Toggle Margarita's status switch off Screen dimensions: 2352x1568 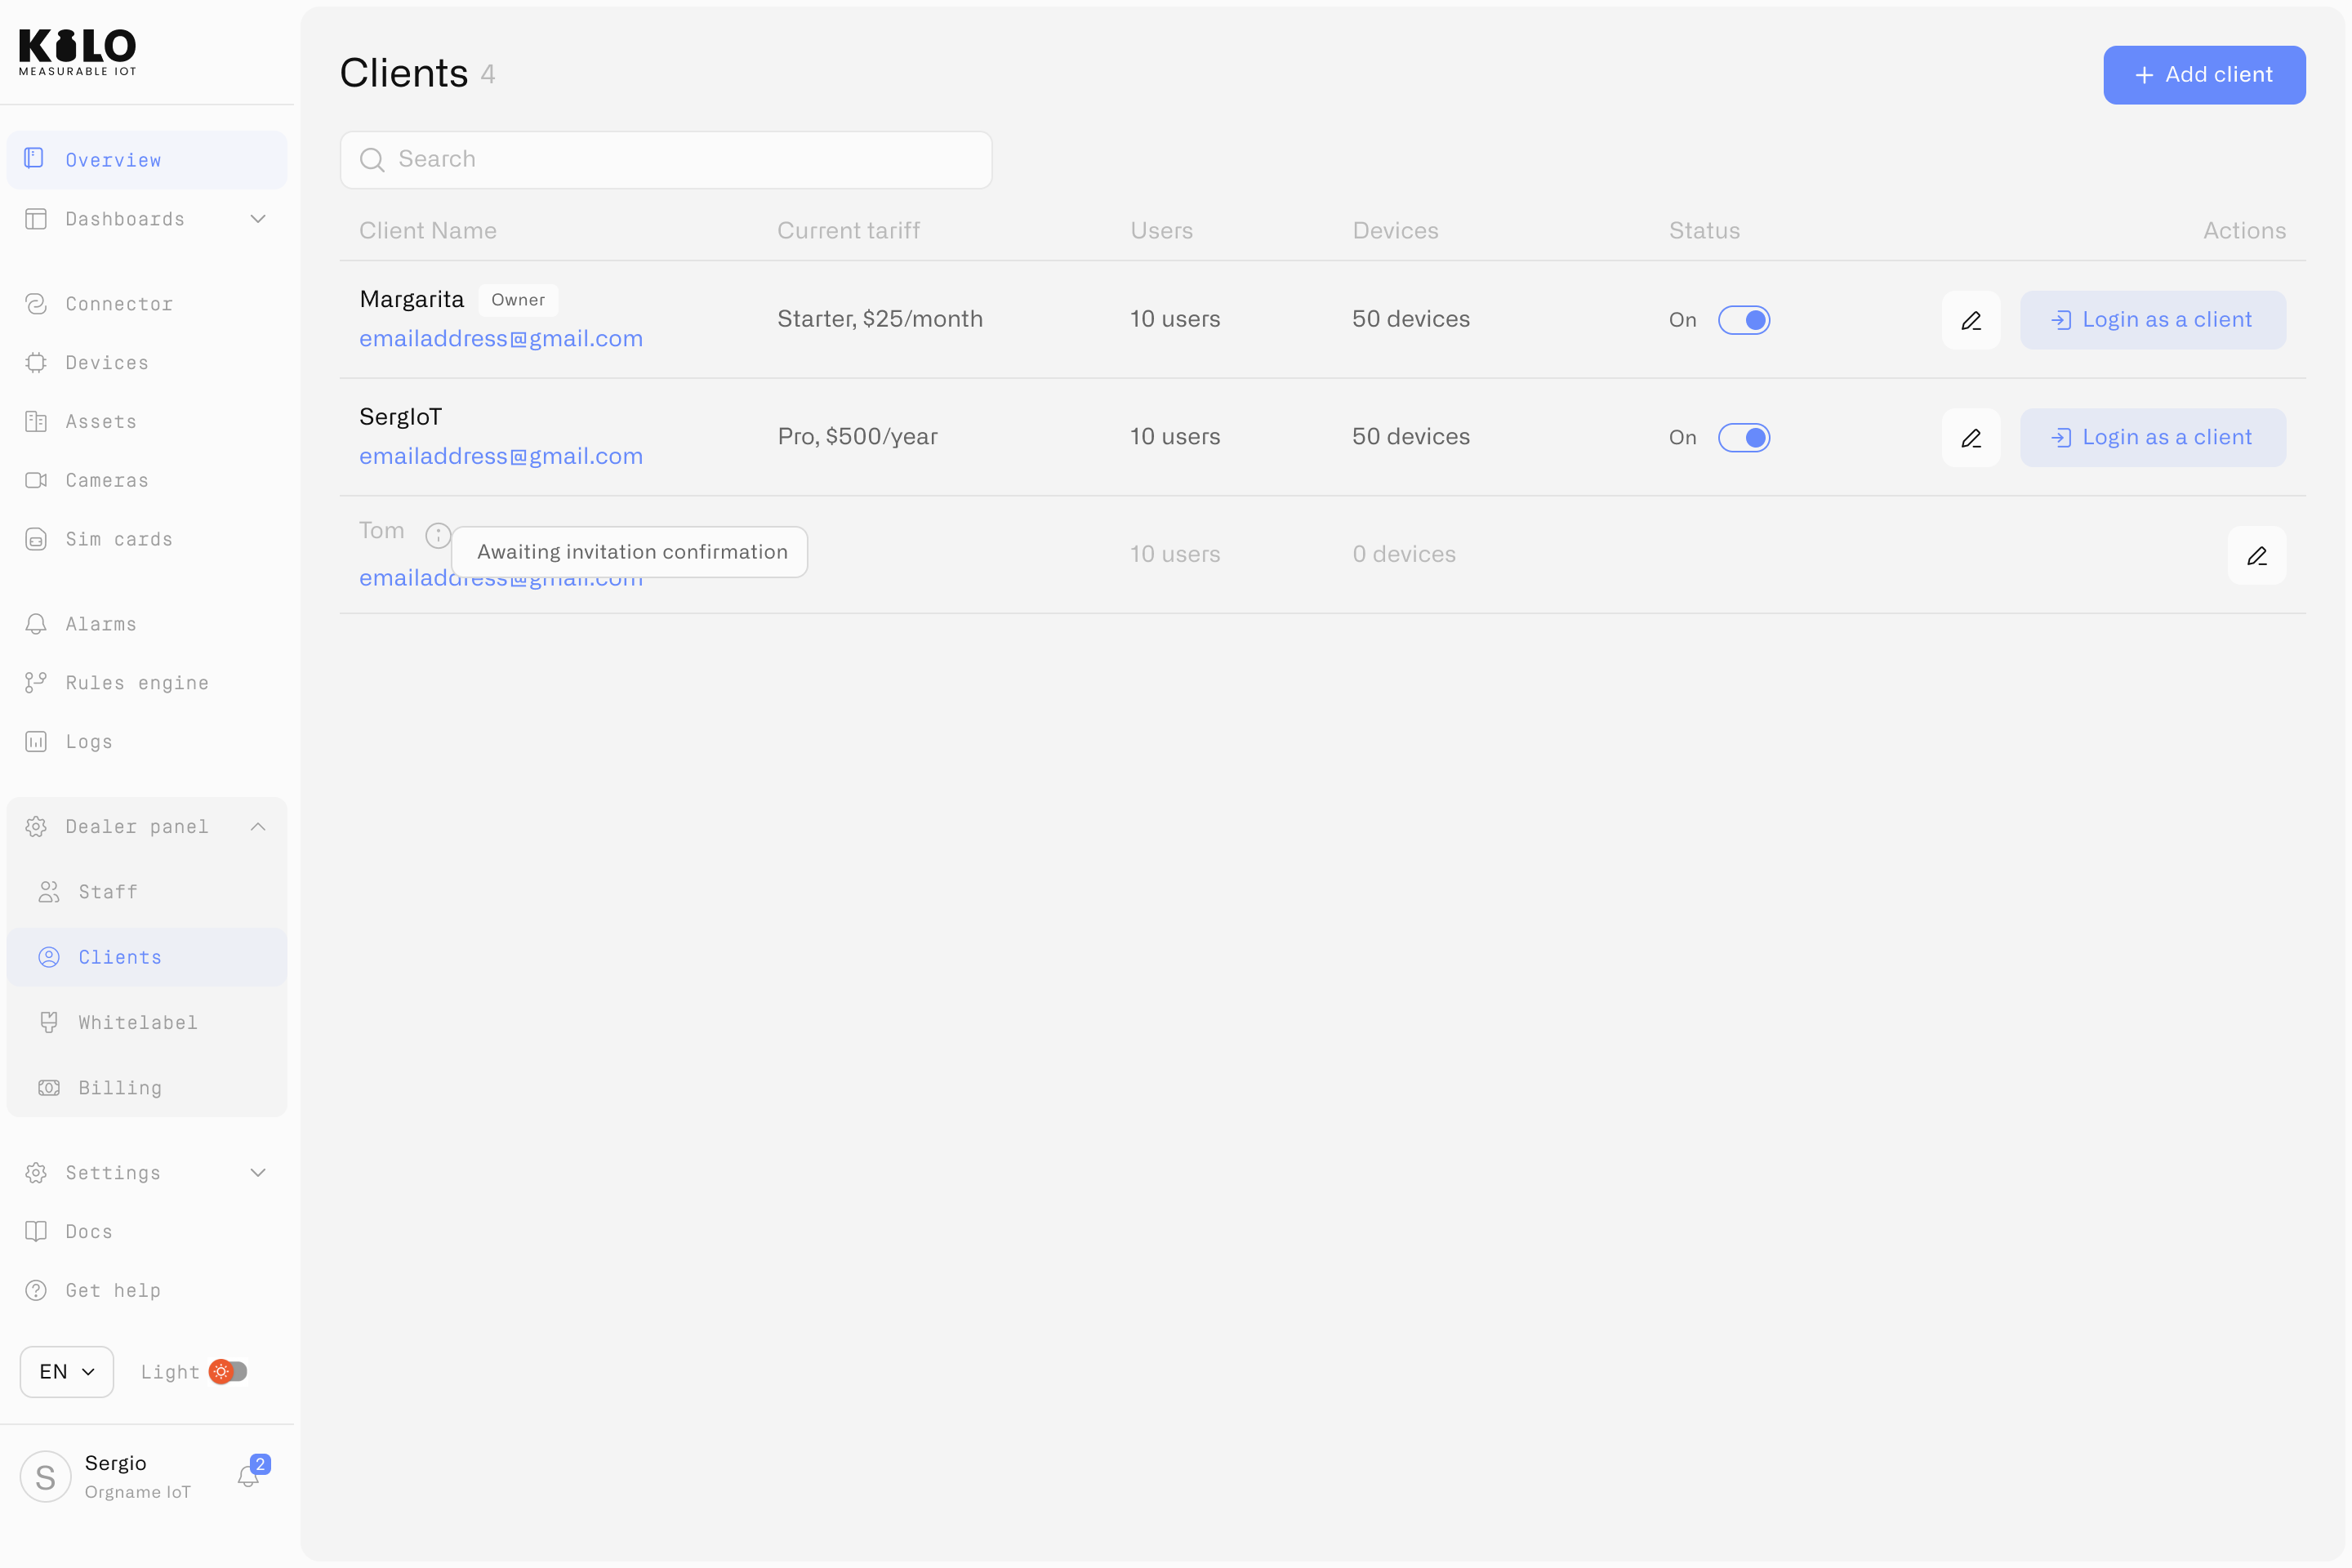coord(1744,320)
